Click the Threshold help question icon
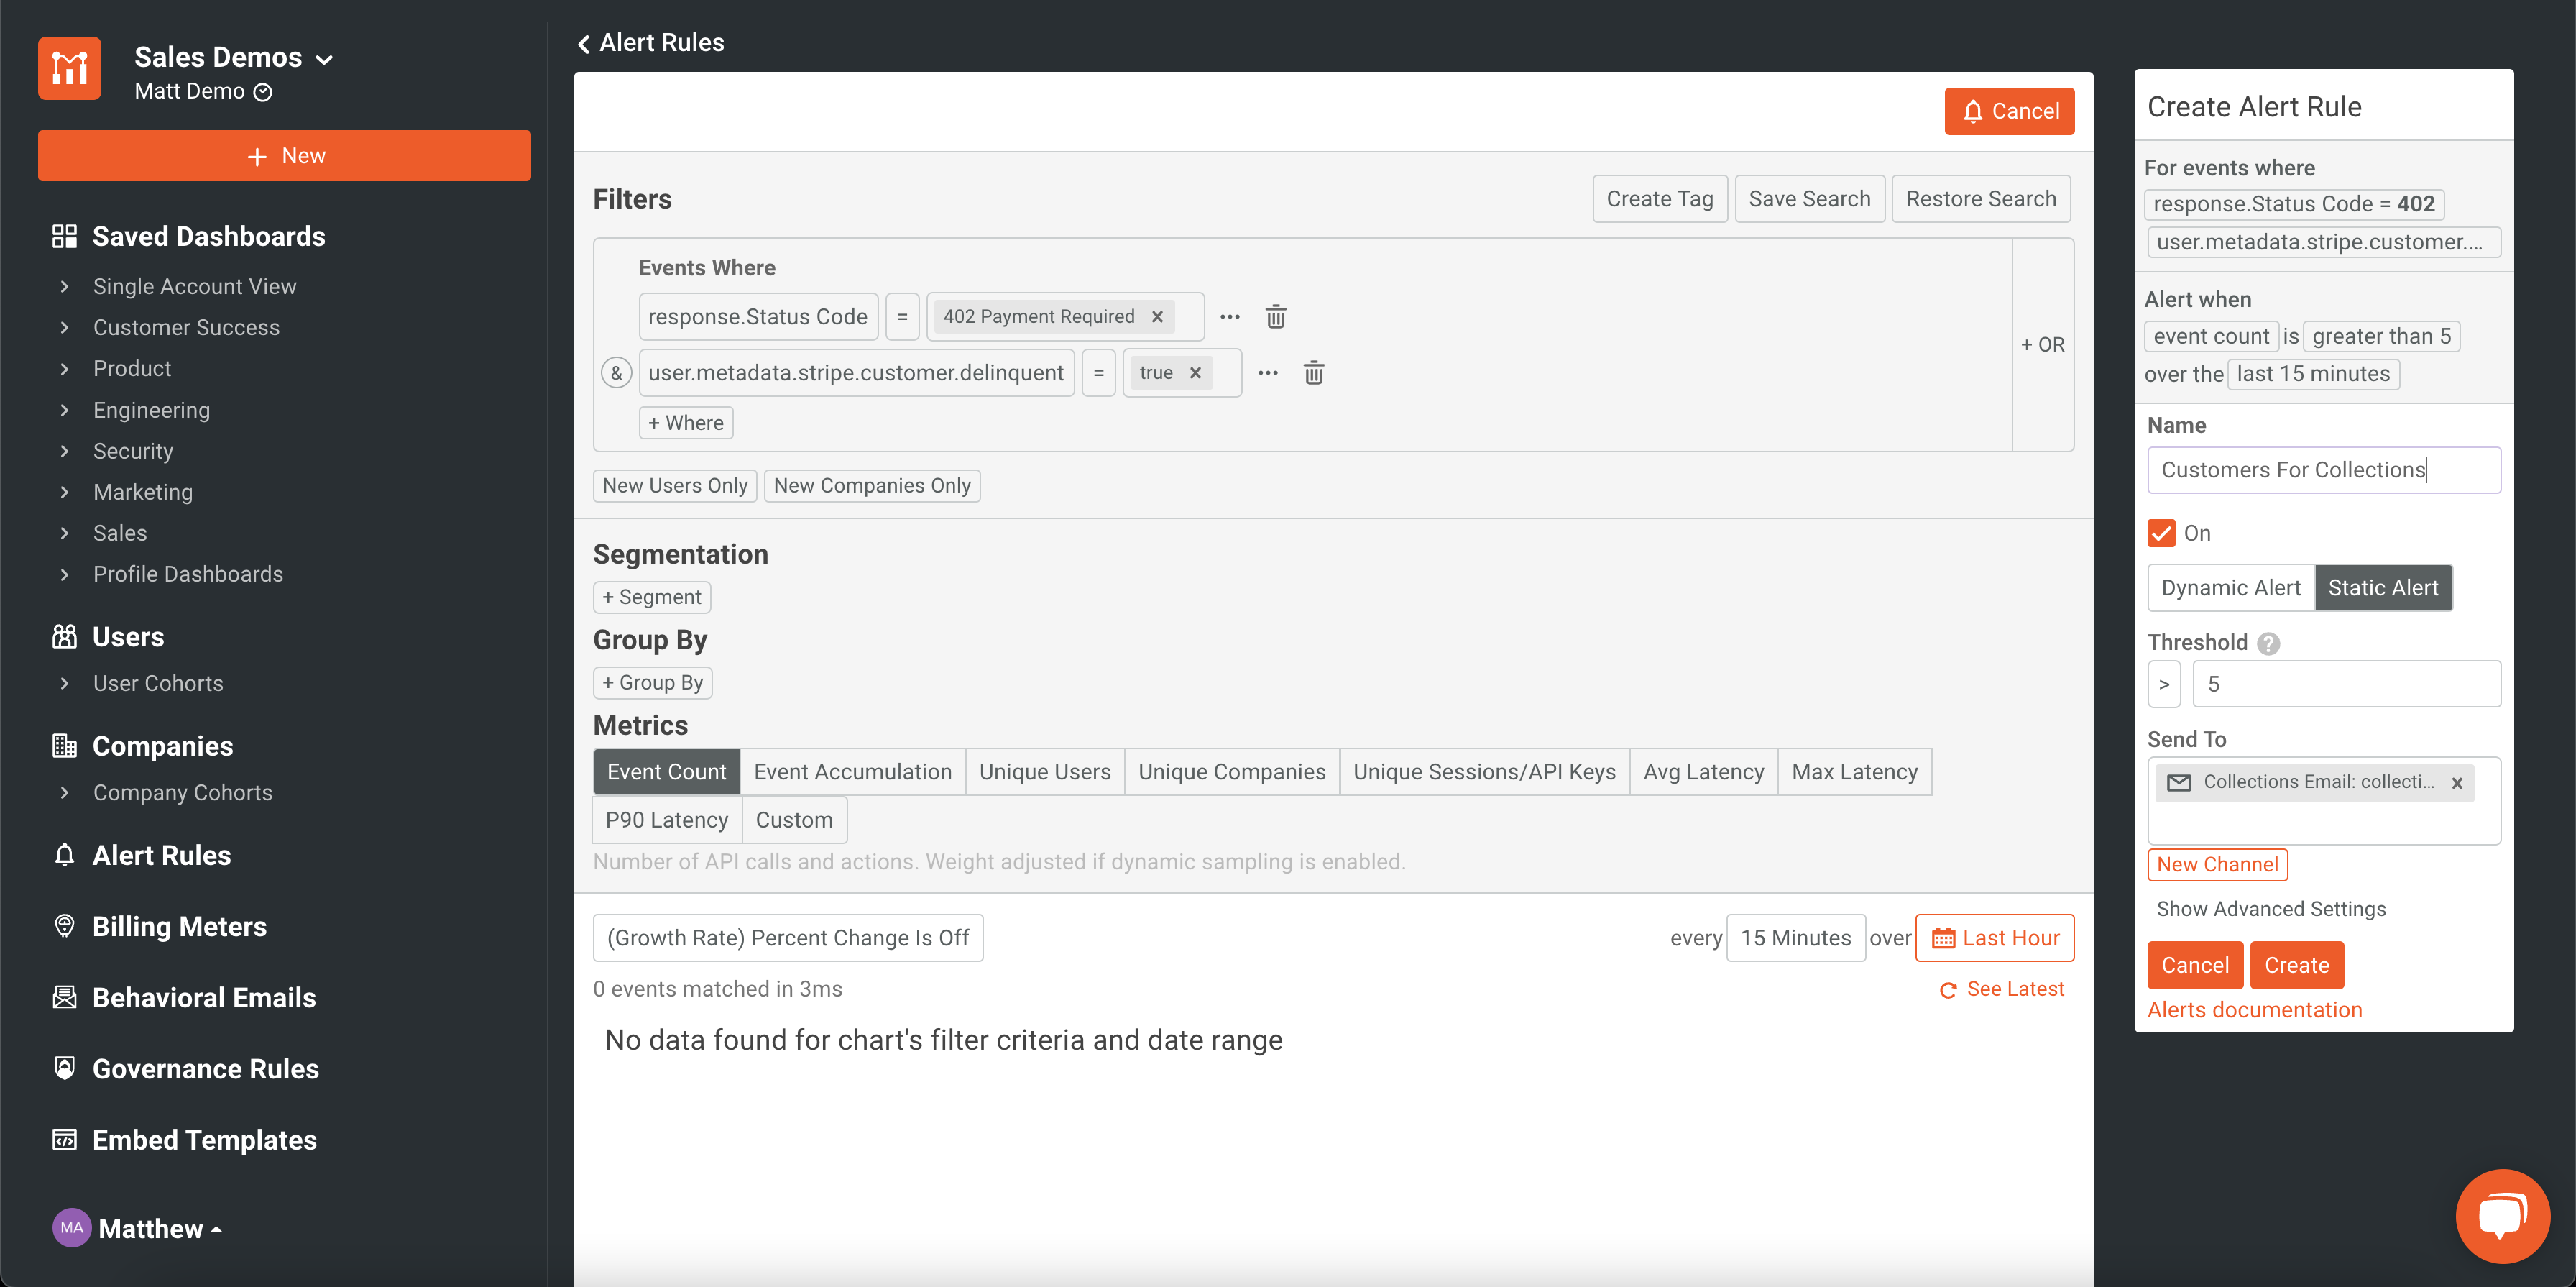The width and height of the screenshot is (2576, 1287). tap(2269, 643)
